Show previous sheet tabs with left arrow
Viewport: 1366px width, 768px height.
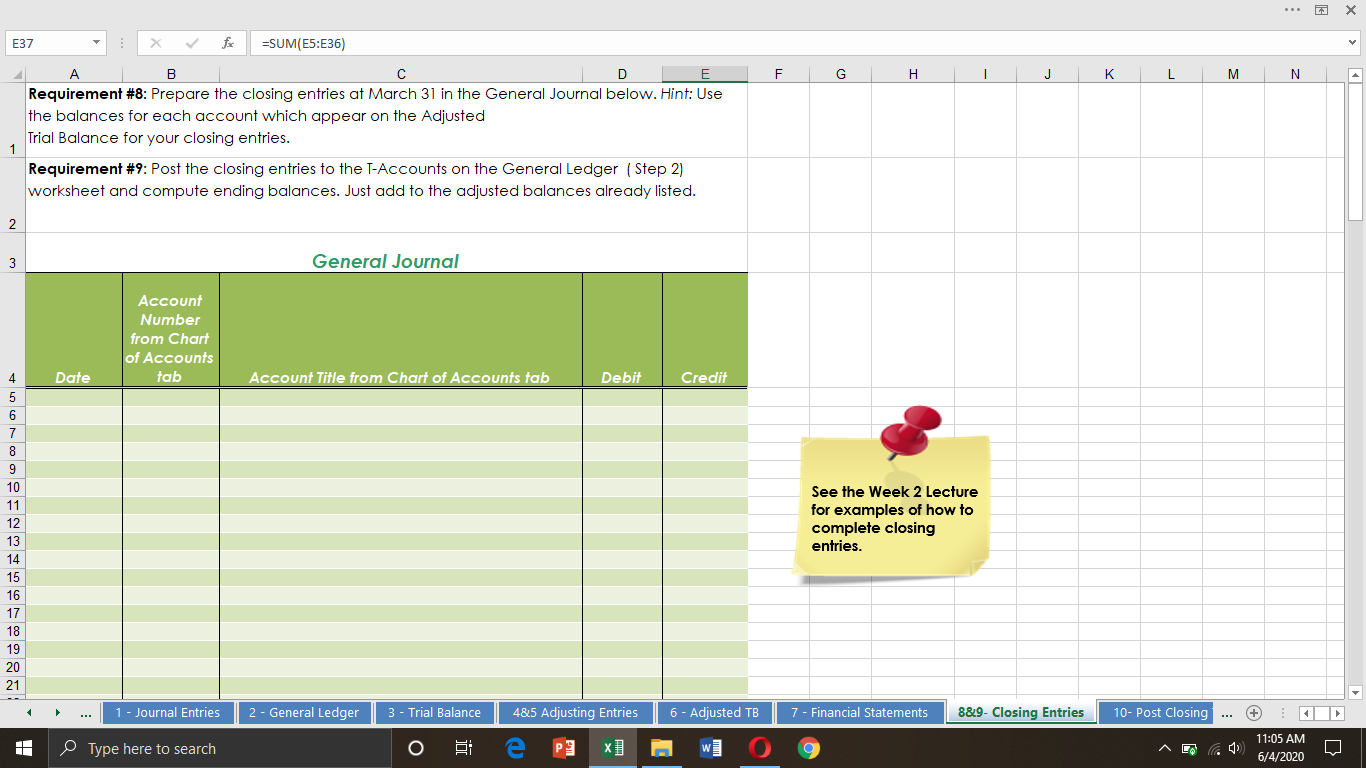click(x=29, y=713)
